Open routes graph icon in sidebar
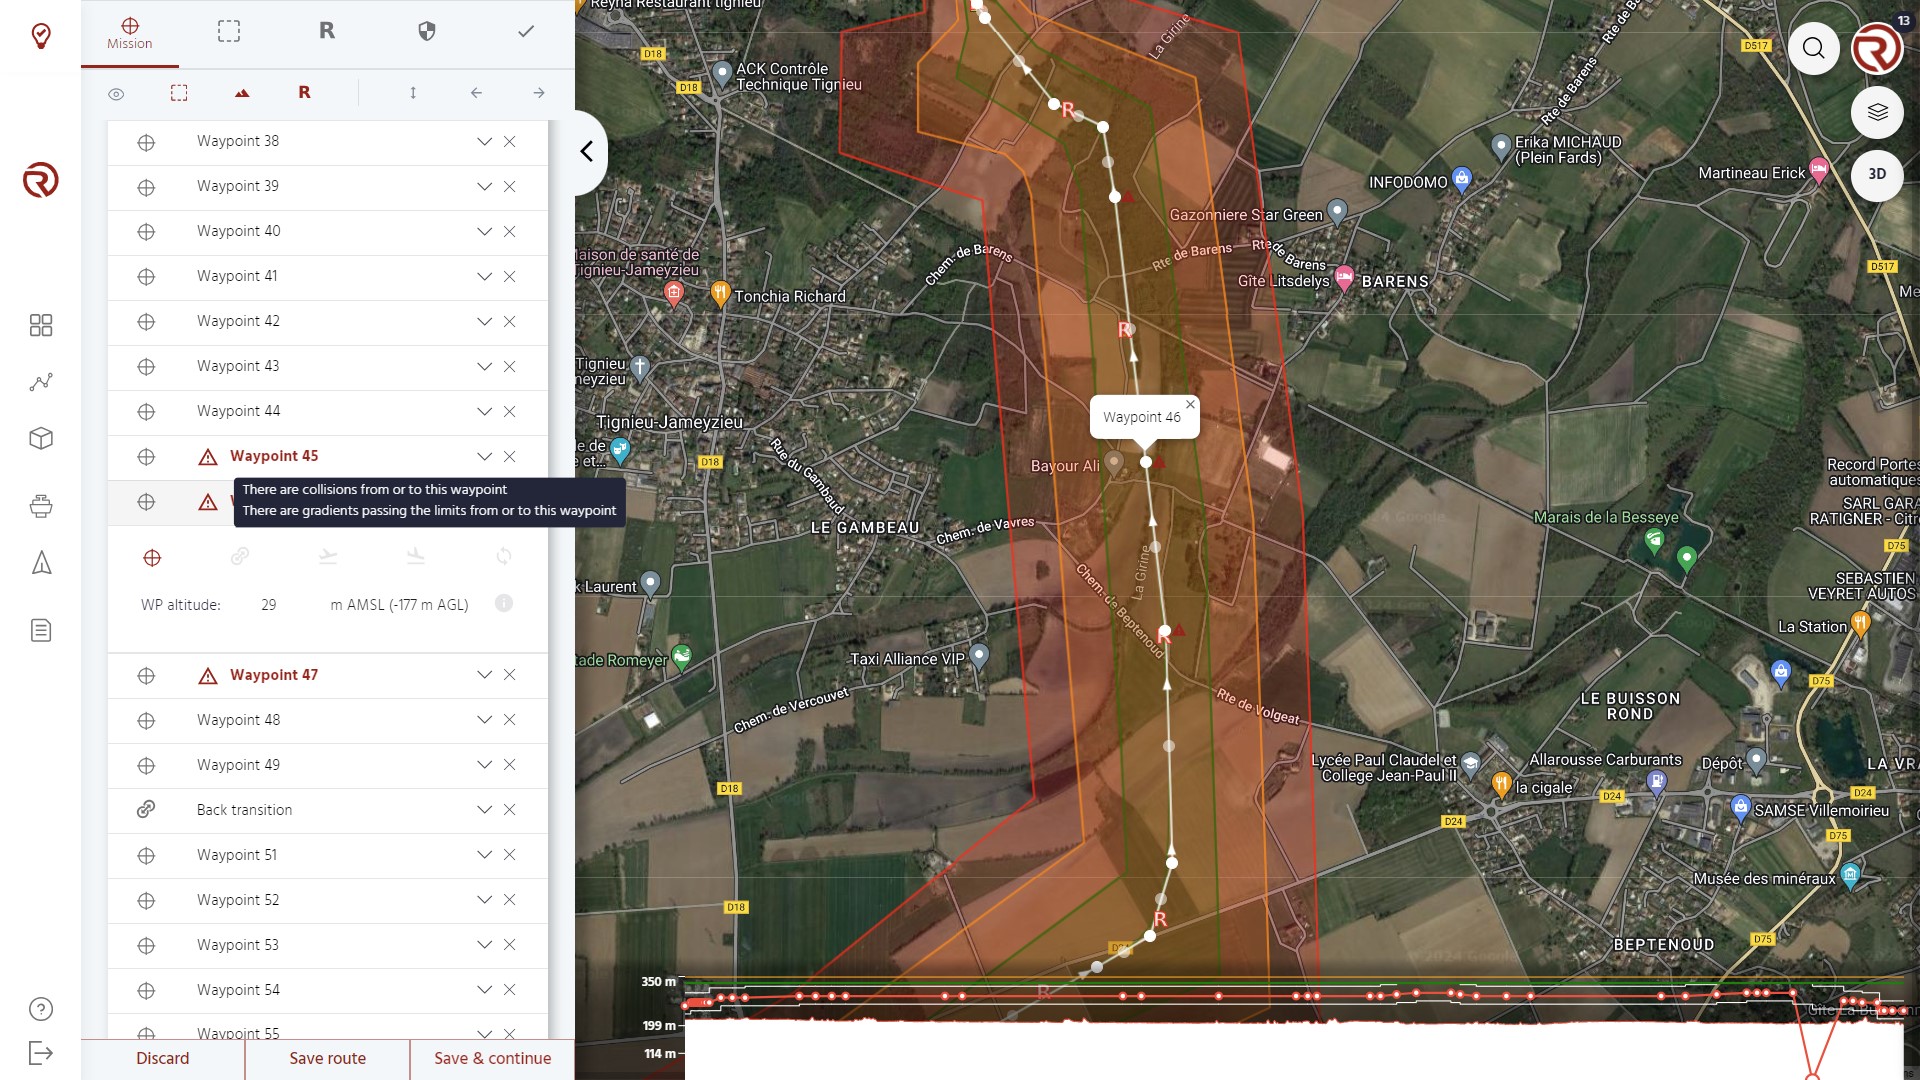 (41, 382)
